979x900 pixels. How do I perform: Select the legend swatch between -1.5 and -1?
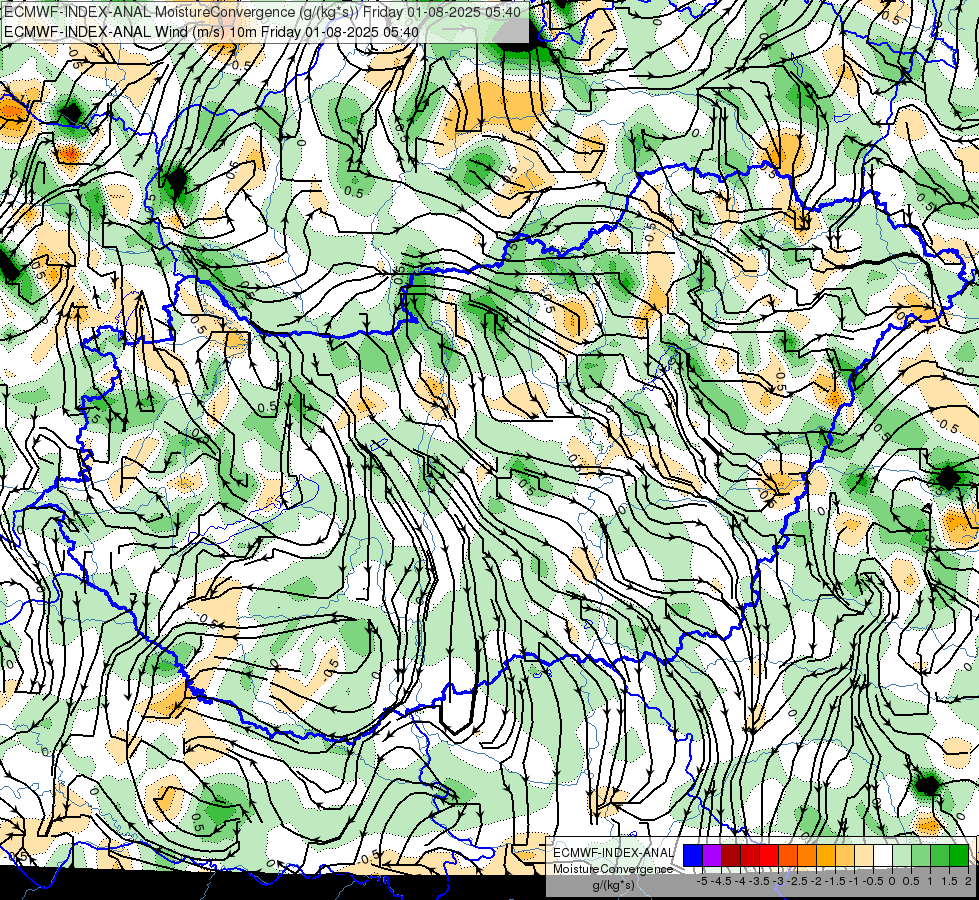845,855
